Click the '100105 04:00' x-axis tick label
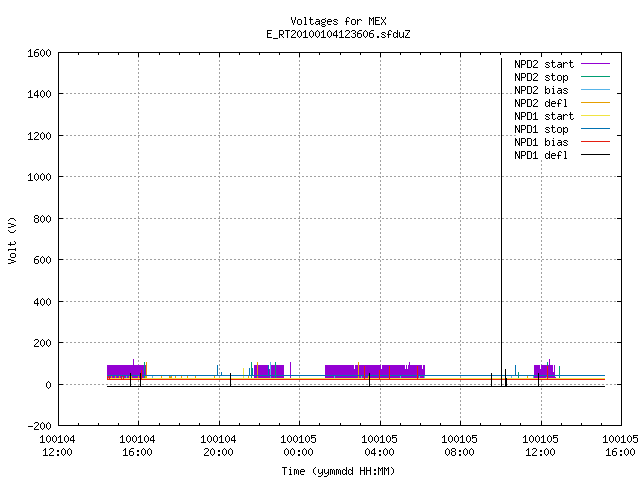The height and width of the screenshot is (480, 640). 379,446
